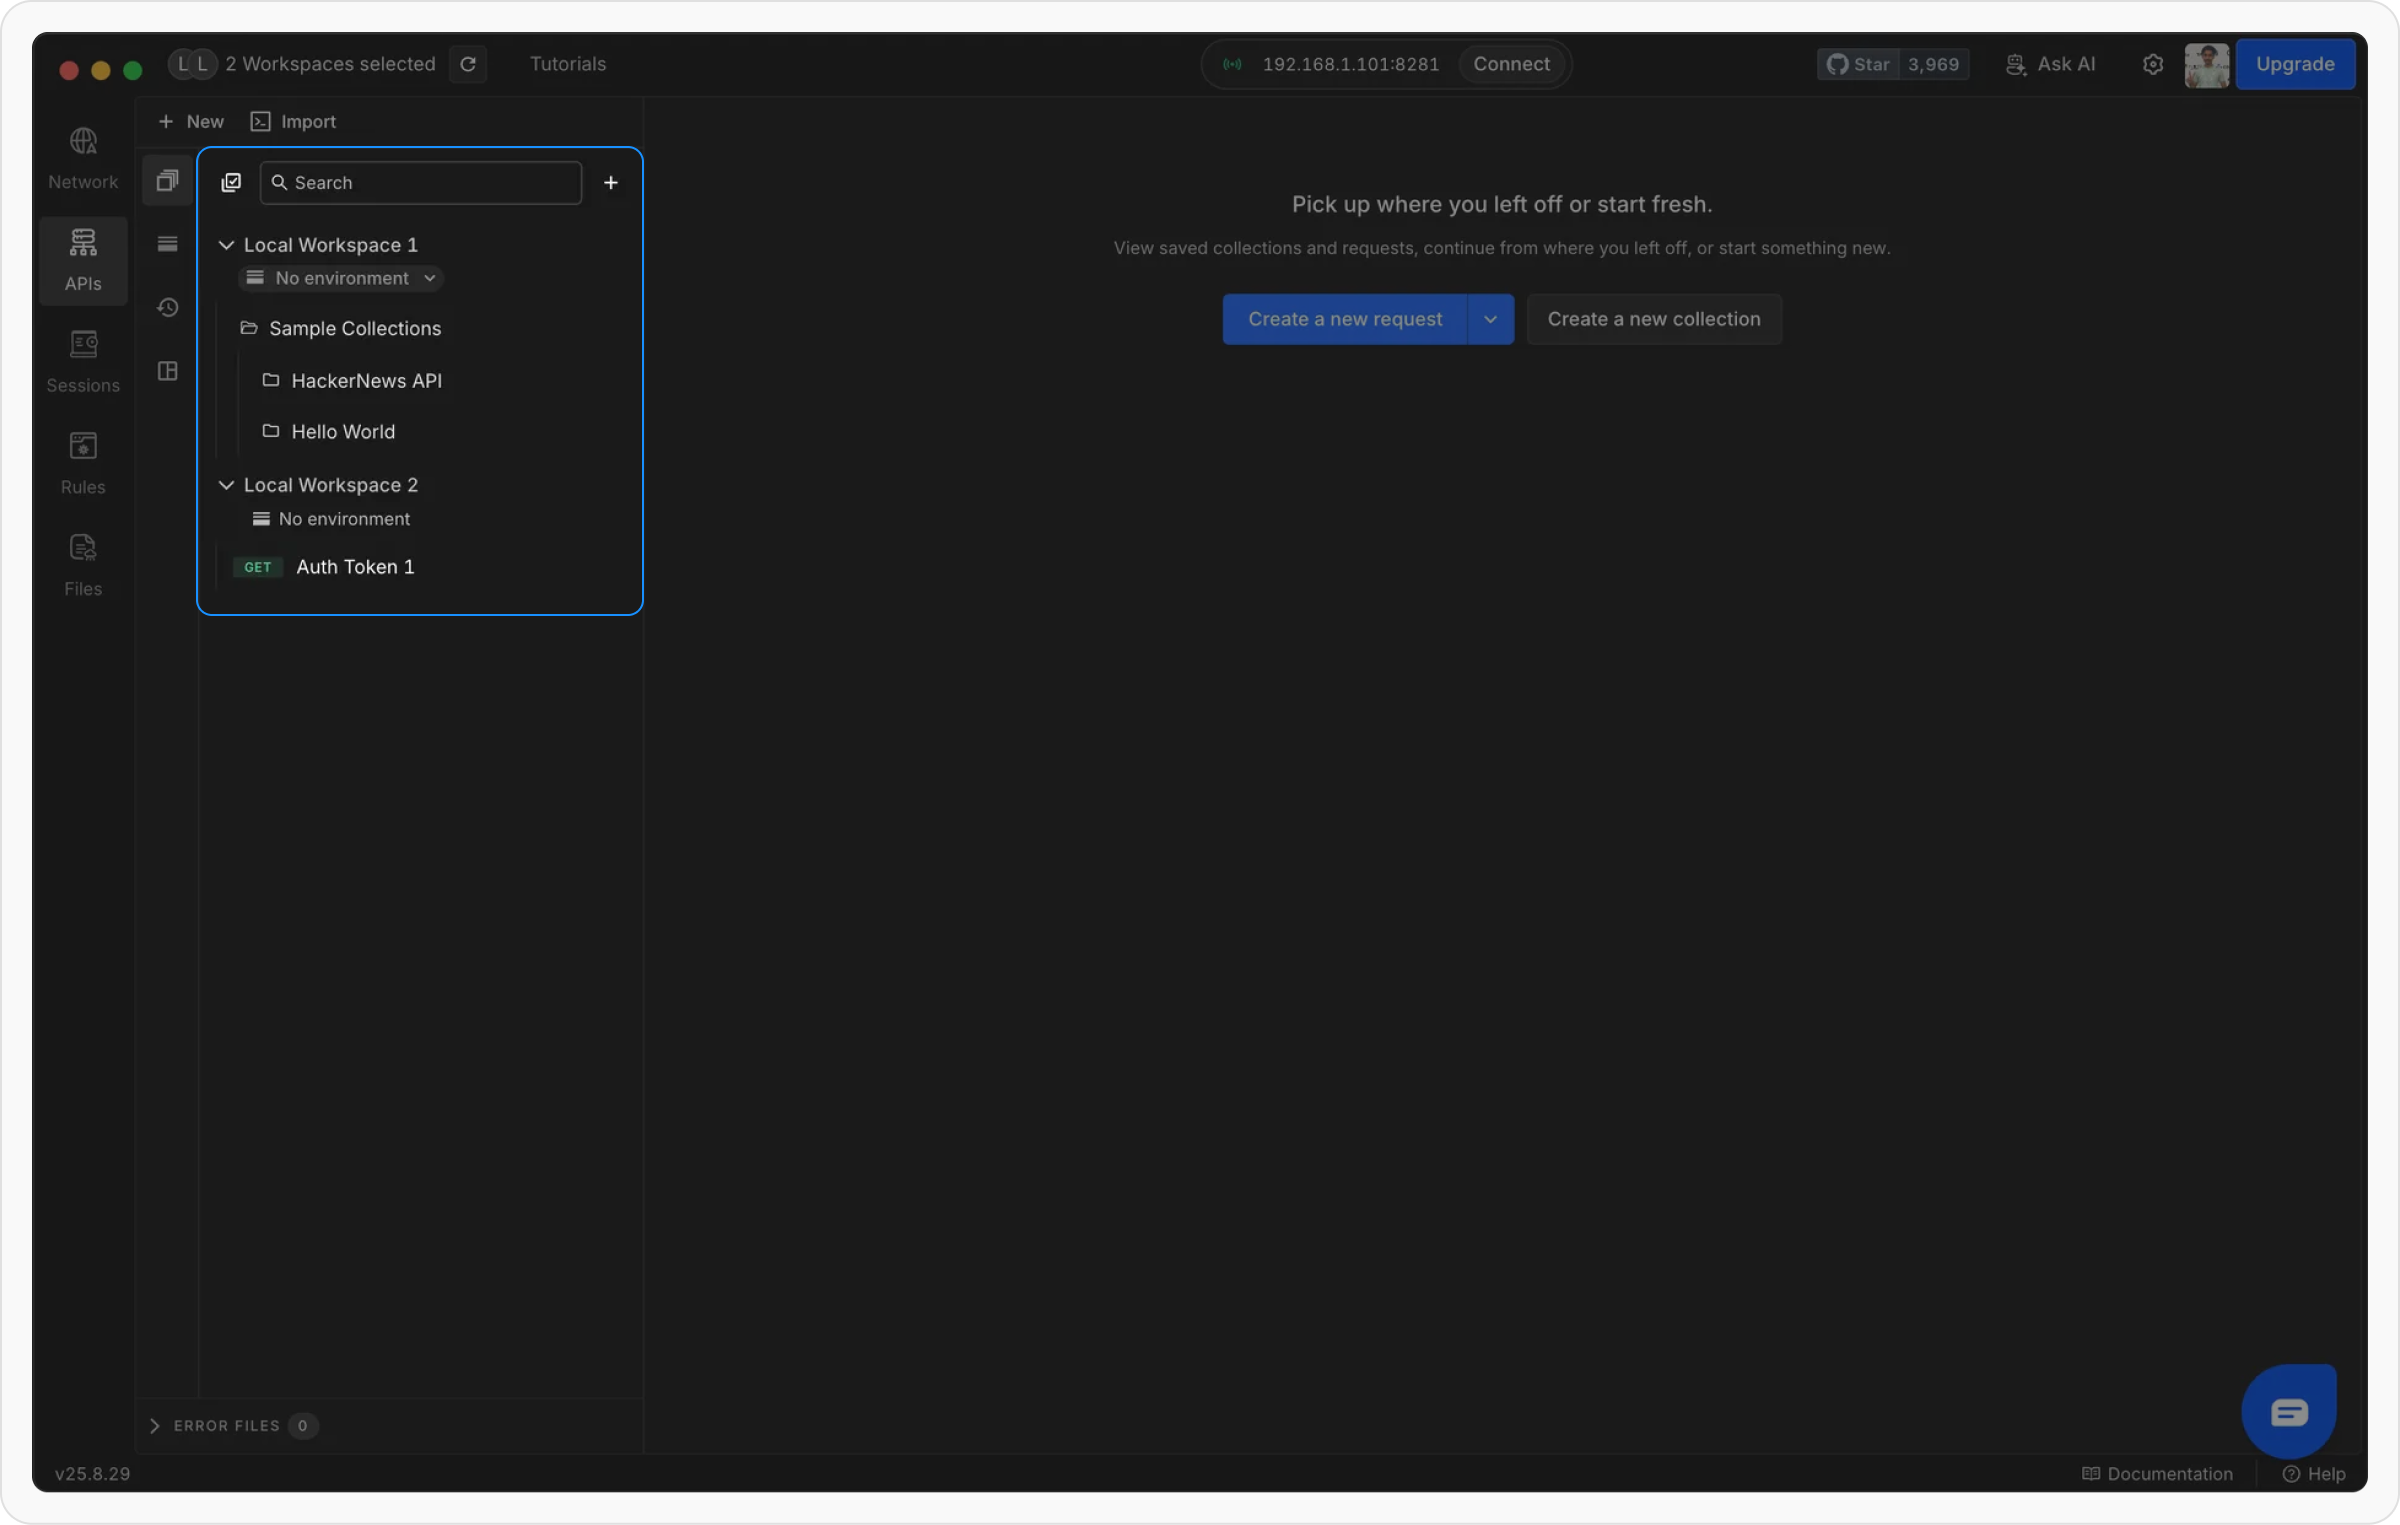Open dropdown arrow next to Create a new request
Viewport: 2400px width, 1525px height.
click(1490, 319)
